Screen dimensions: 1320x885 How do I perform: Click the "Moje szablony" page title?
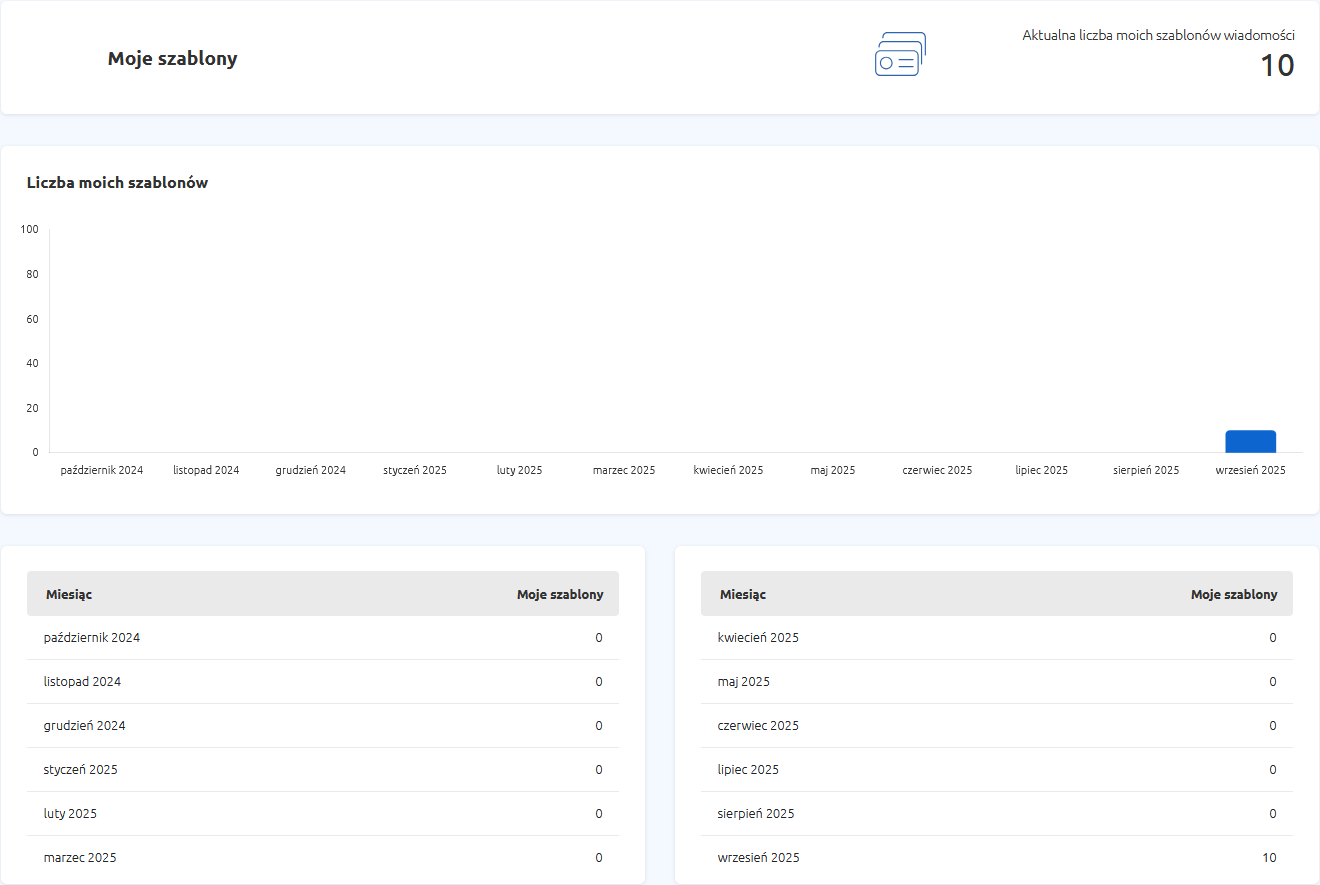[x=172, y=59]
